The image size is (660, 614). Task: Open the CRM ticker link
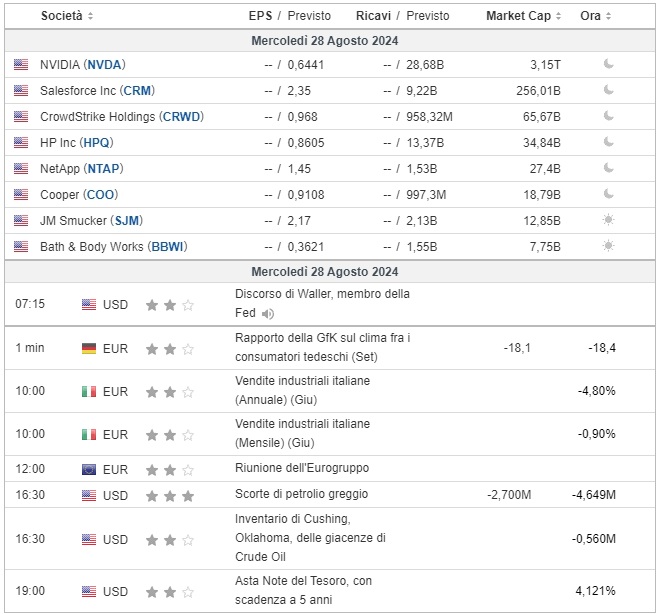[x=137, y=91]
